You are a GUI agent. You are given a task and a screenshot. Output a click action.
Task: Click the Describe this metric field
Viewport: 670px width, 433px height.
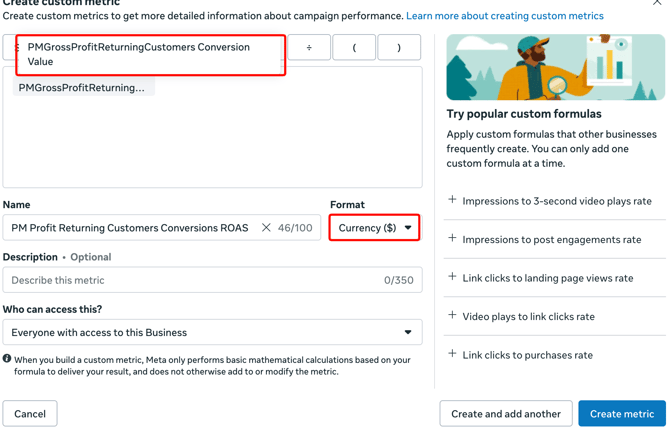[x=212, y=280]
